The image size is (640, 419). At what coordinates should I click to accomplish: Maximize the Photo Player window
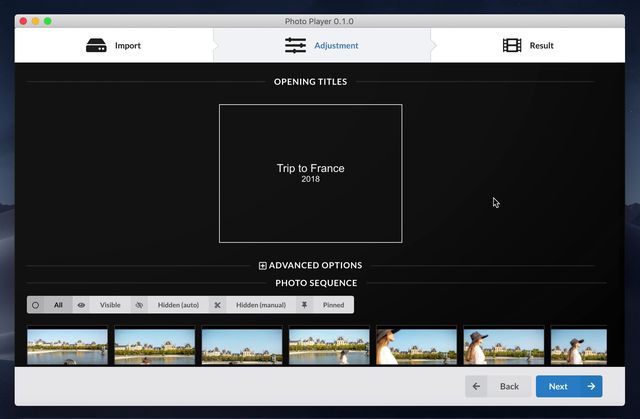pyautogui.click(x=48, y=21)
